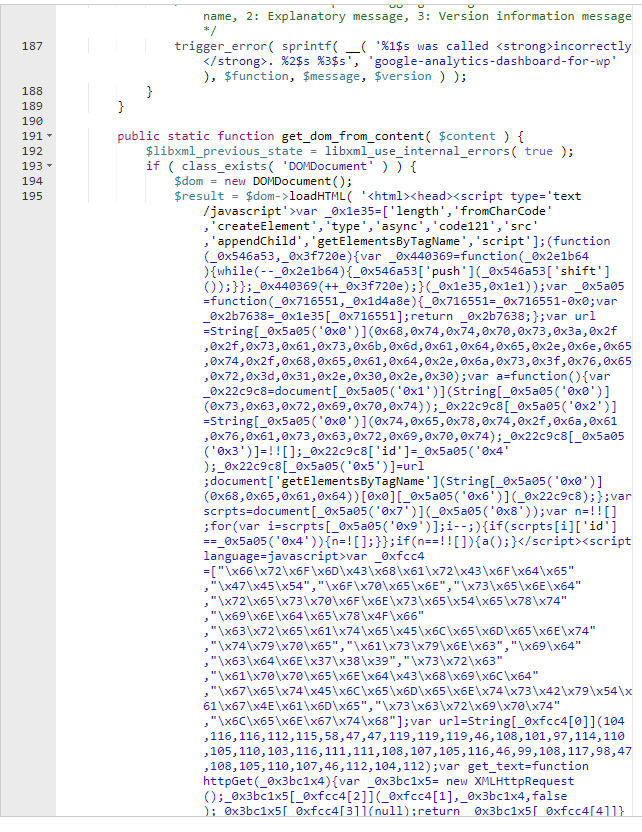
Task: Click 'new XMLHttpRequest' text
Action: (x=510, y=782)
